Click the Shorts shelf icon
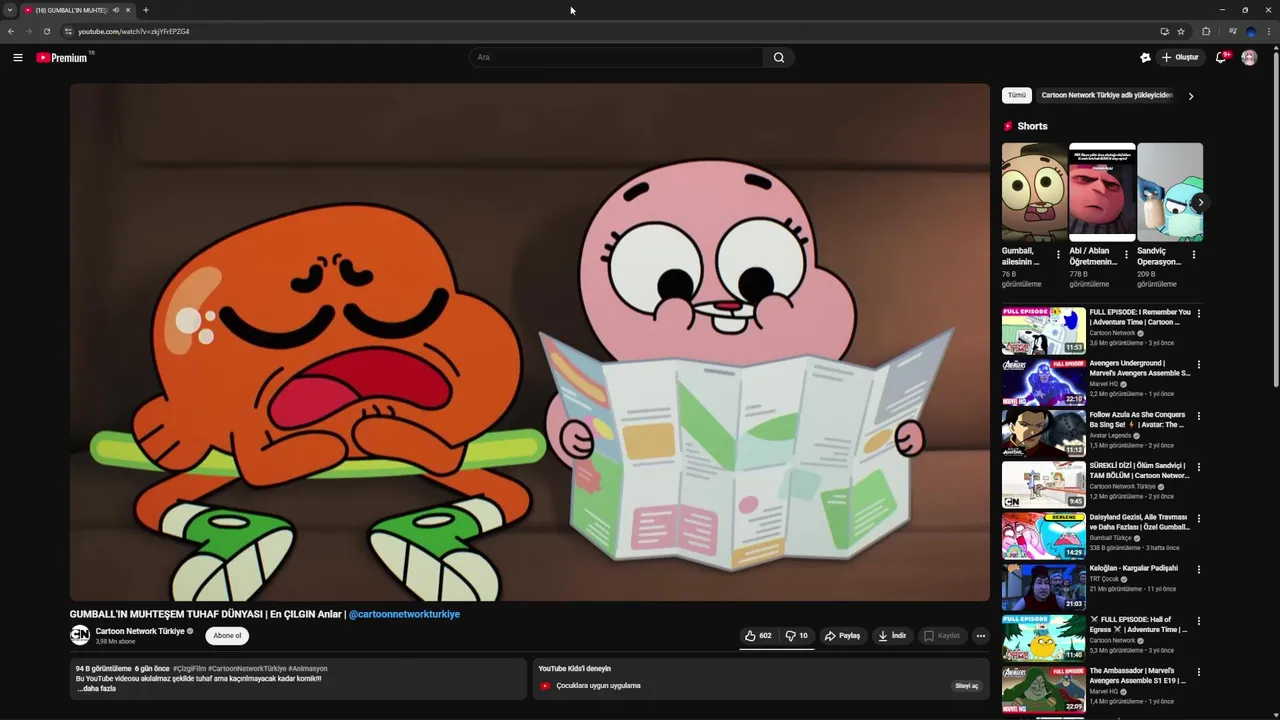 click(1008, 126)
